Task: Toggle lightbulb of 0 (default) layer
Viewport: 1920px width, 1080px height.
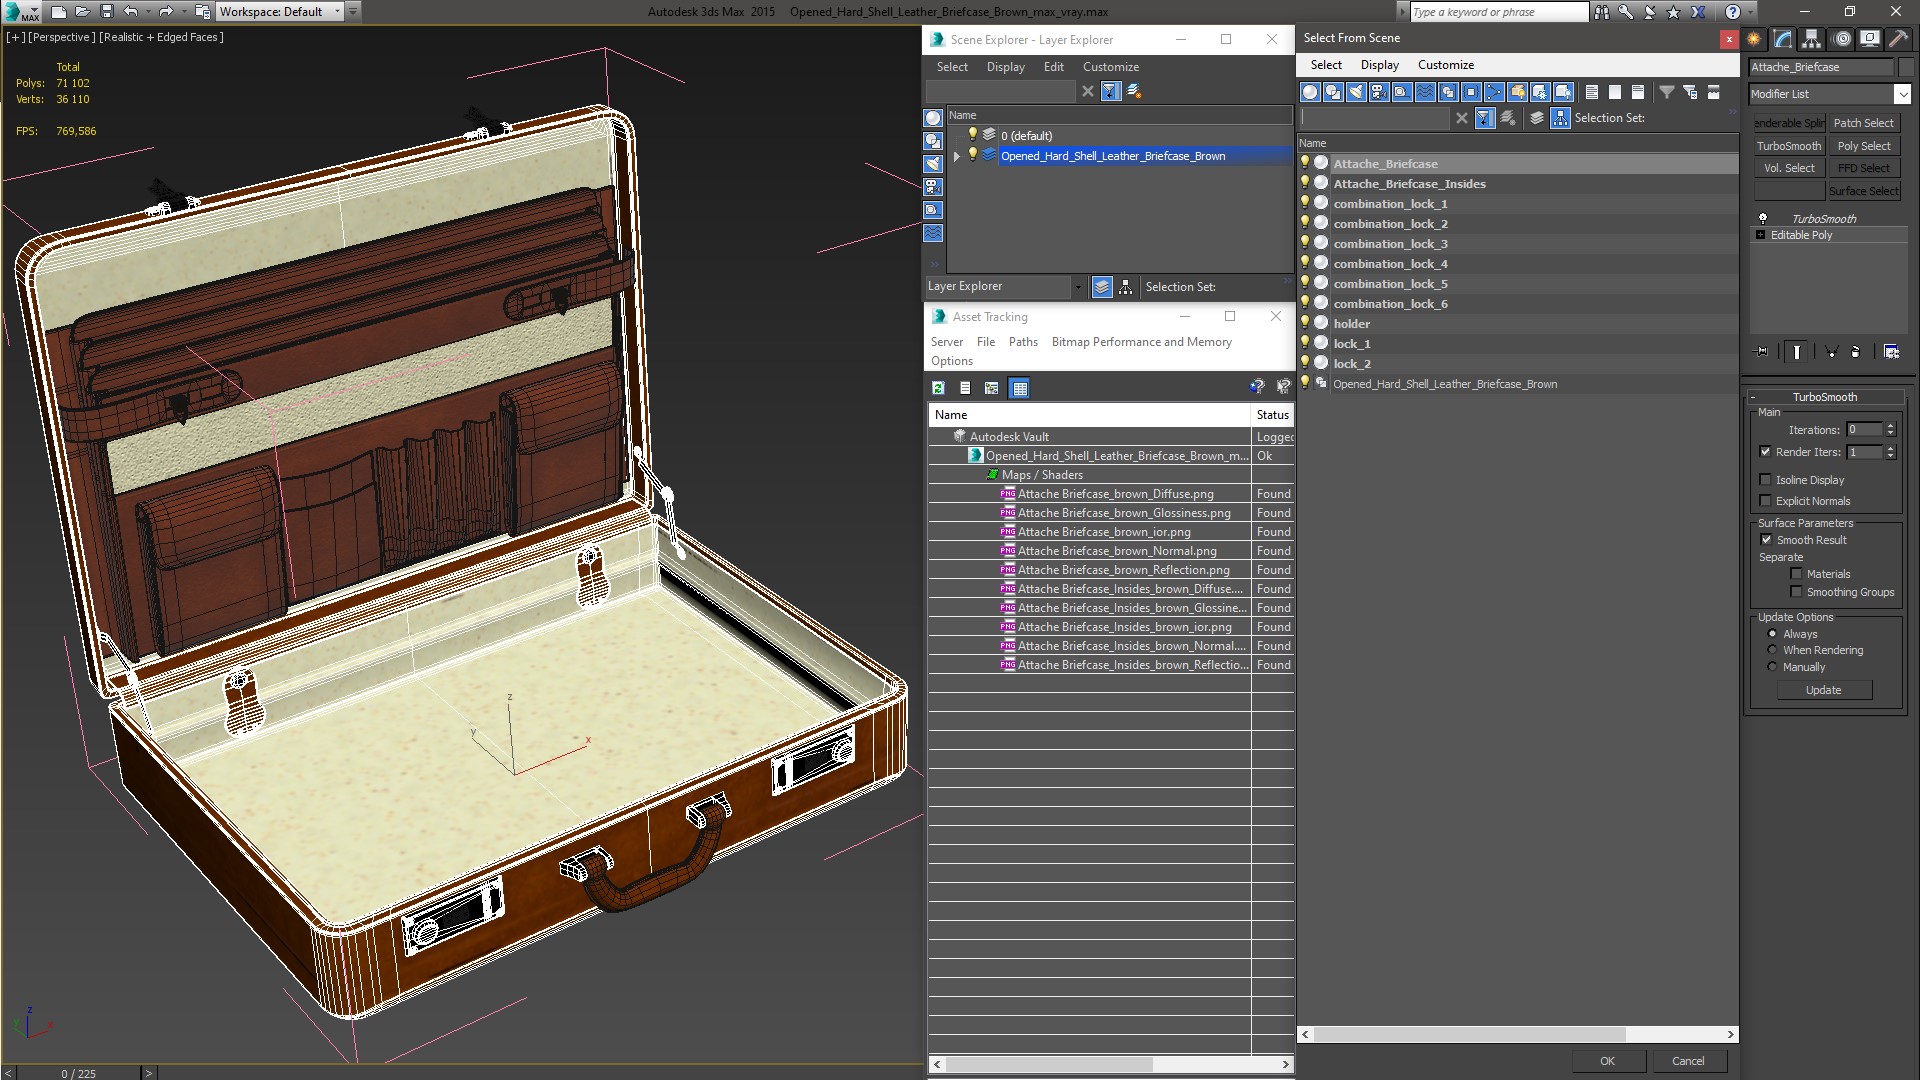Action: click(x=972, y=135)
